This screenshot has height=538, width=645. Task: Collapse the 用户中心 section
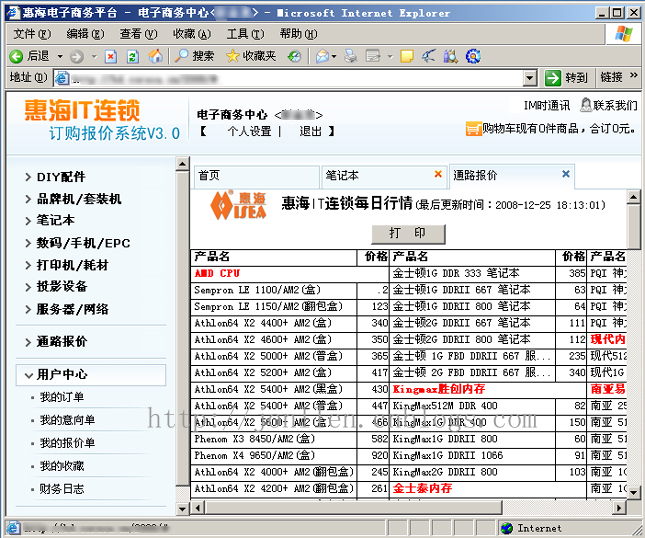click(x=91, y=375)
